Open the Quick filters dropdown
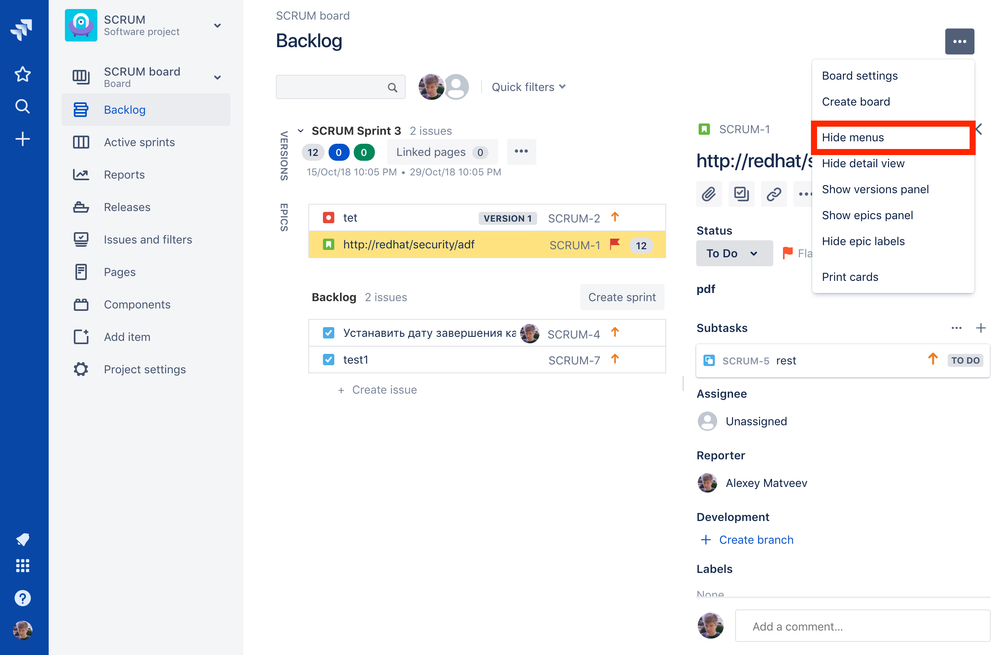This screenshot has height=655, width=998. [x=528, y=87]
